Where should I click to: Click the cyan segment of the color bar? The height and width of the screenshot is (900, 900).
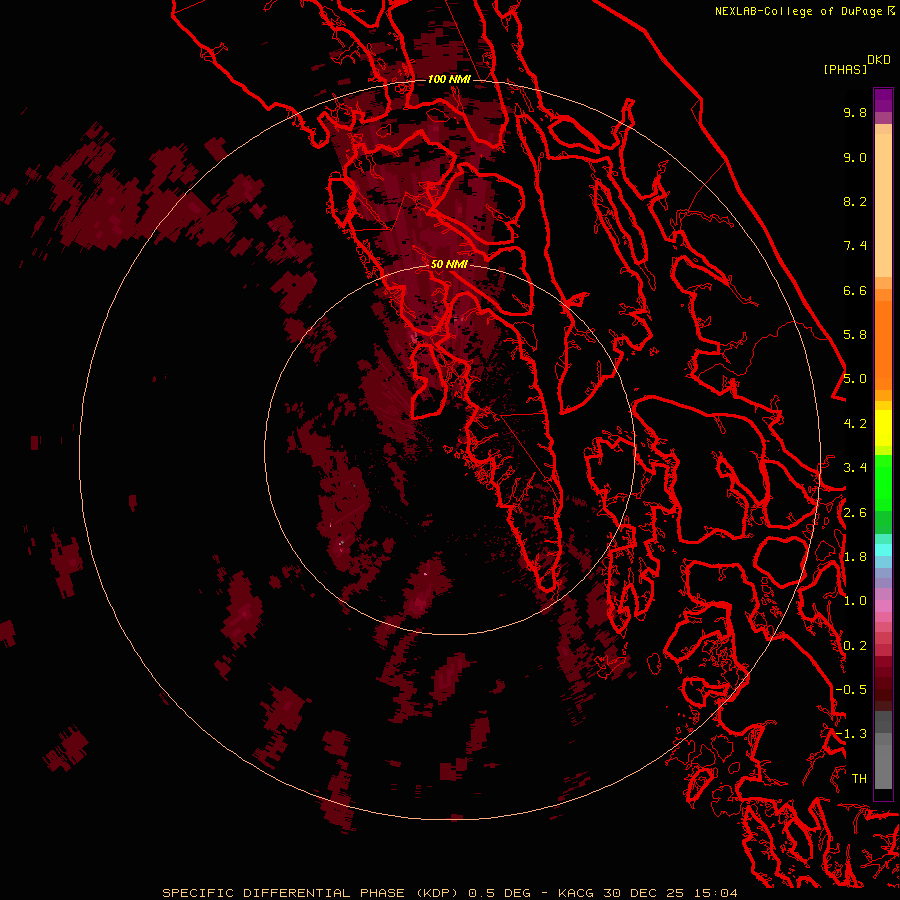tap(883, 550)
